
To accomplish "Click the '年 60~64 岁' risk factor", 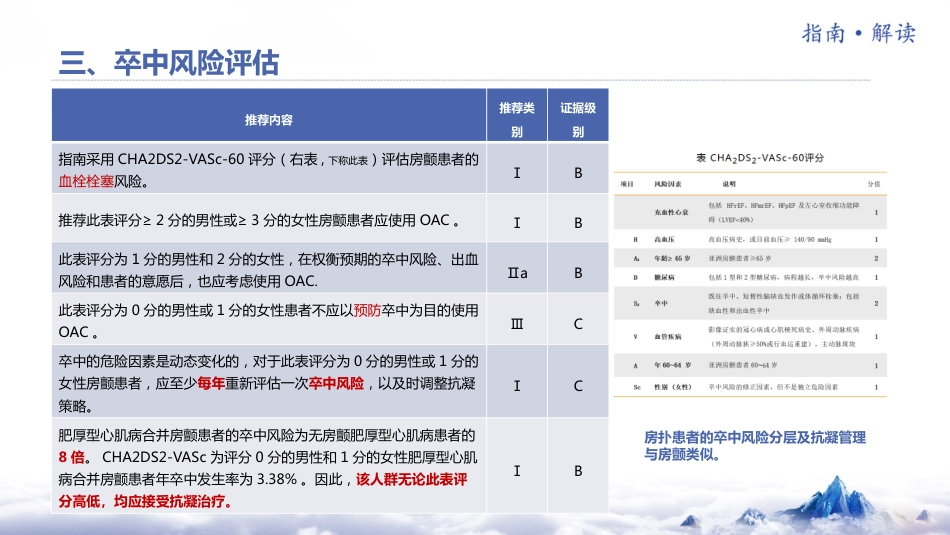I will click(x=673, y=365).
